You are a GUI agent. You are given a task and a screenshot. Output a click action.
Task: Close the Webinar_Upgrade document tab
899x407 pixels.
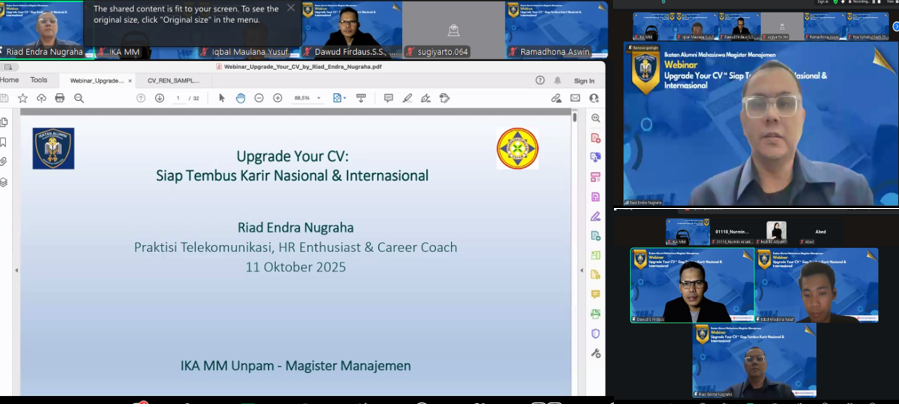pyautogui.click(x=130, y=81)
